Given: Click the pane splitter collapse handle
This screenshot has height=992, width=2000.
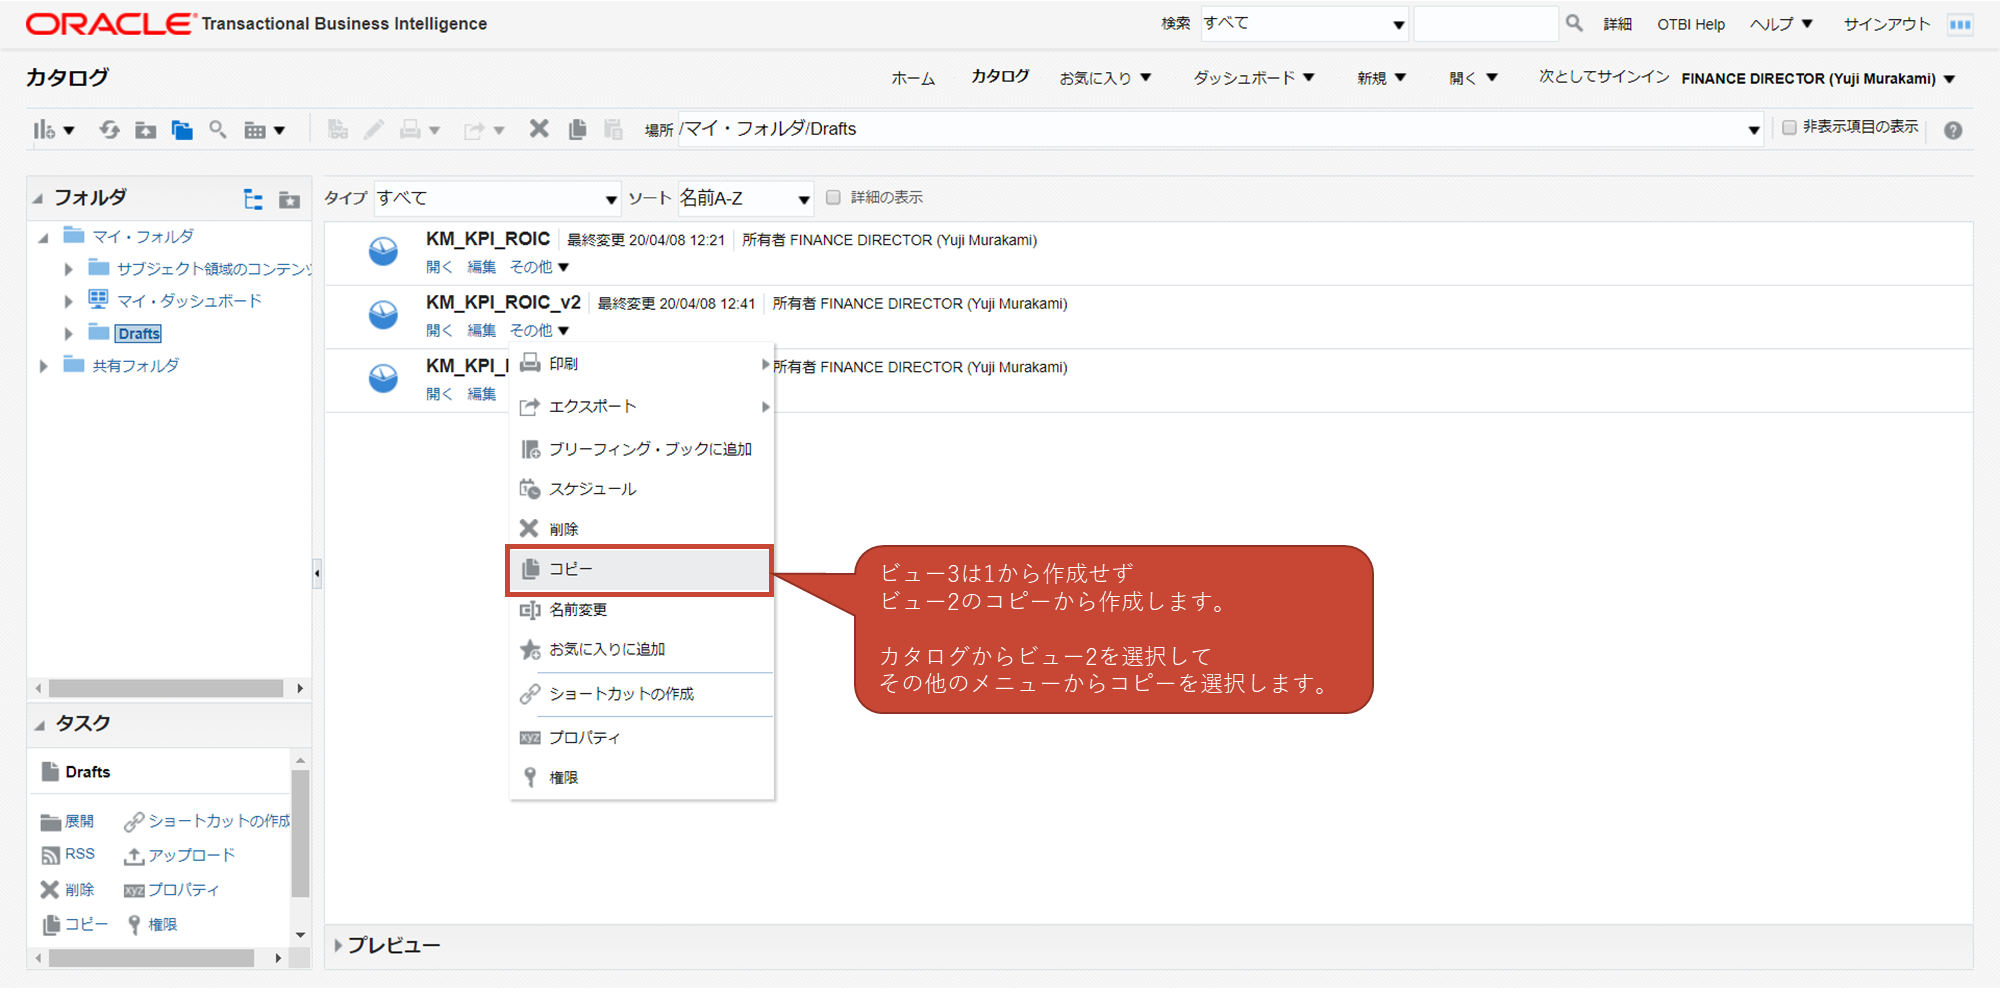Looking at the screenshot, I should pos(317,574).
